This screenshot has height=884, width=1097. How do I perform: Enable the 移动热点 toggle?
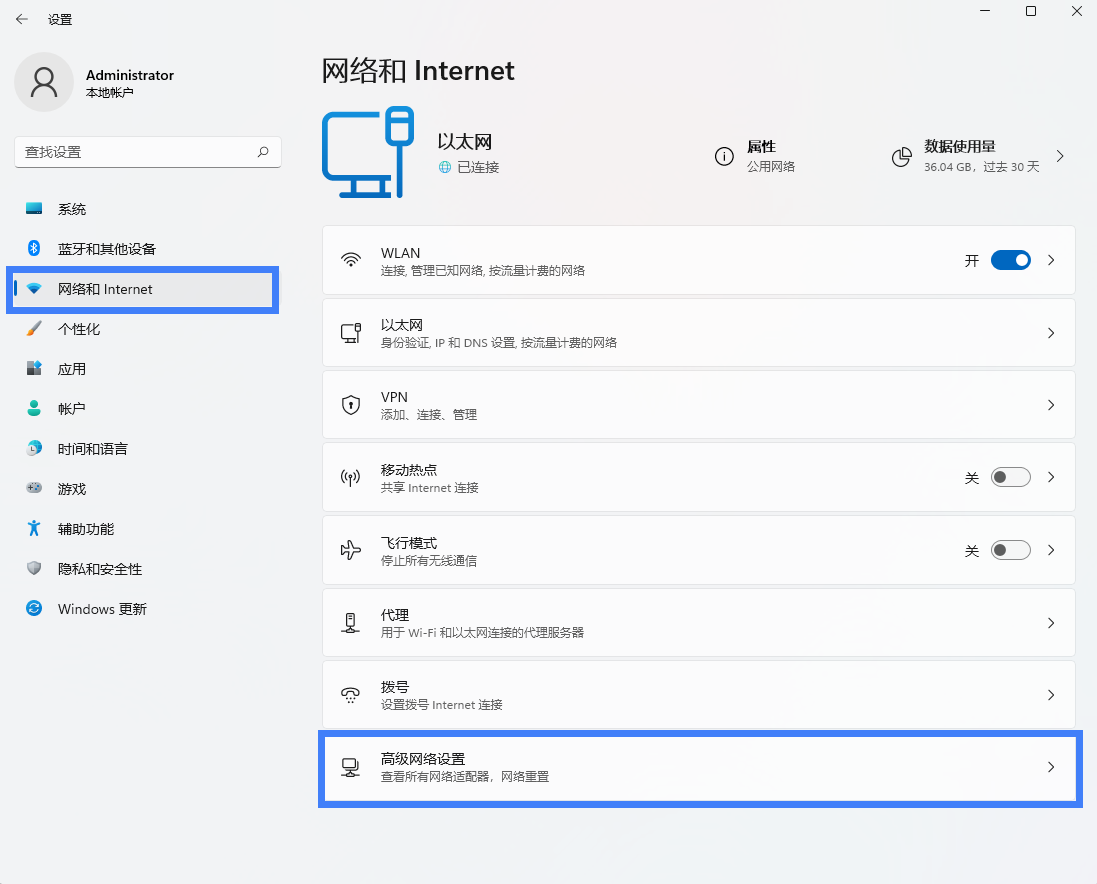click(x=1010, y=478)
